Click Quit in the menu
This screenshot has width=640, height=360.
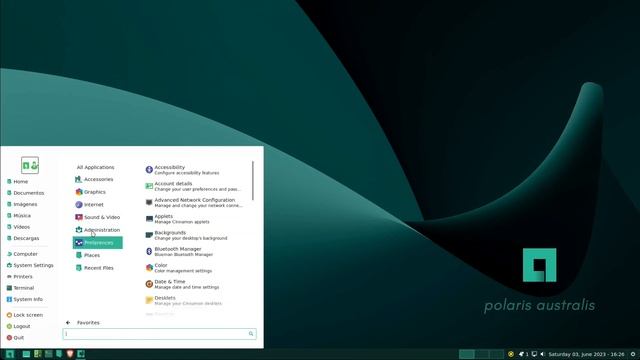pyautogui.click(x=15, y=338)
